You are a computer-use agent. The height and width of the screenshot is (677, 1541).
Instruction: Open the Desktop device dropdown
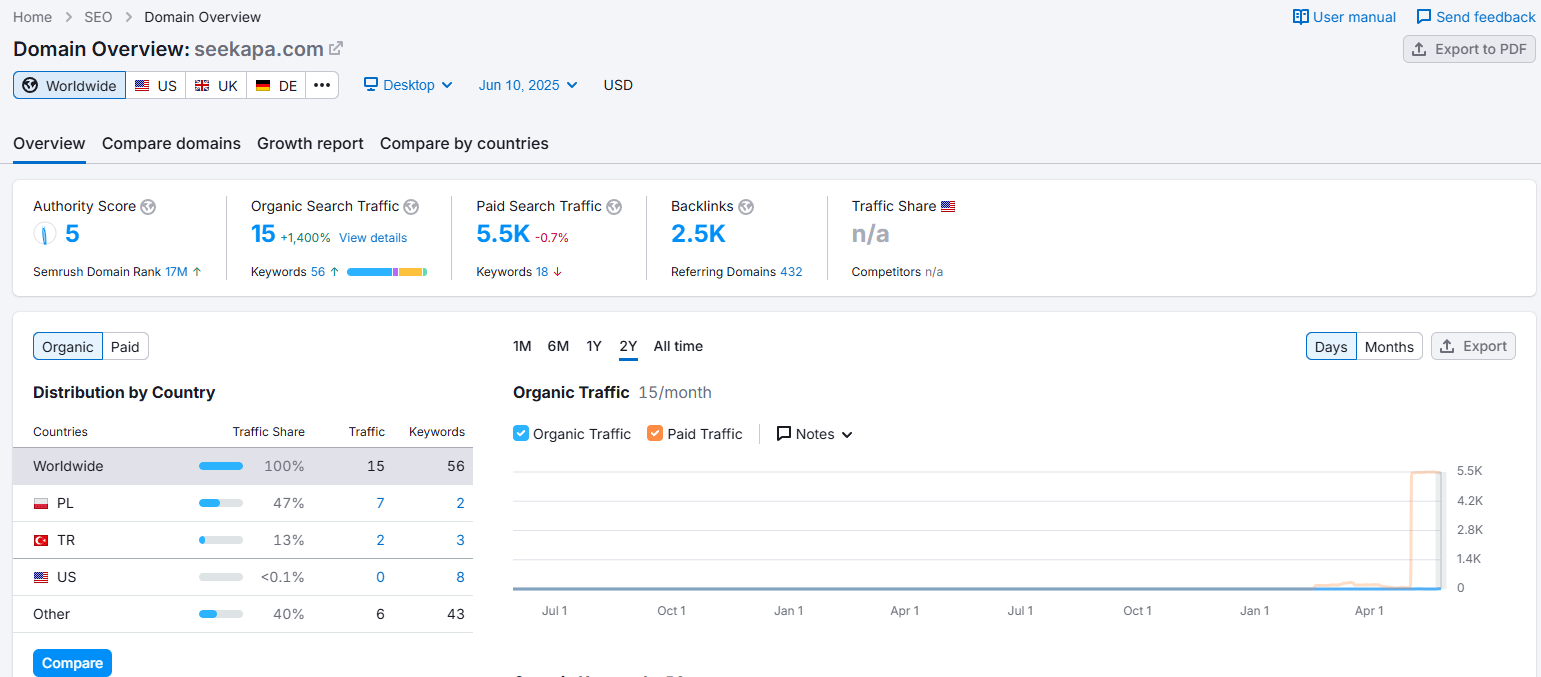408,85
